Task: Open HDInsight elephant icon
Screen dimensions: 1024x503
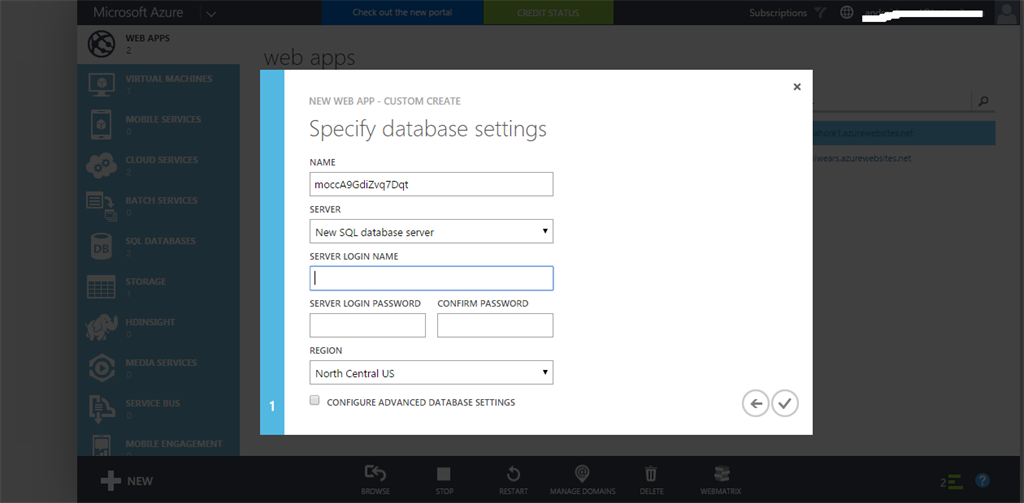Action: tap(101, 328)
